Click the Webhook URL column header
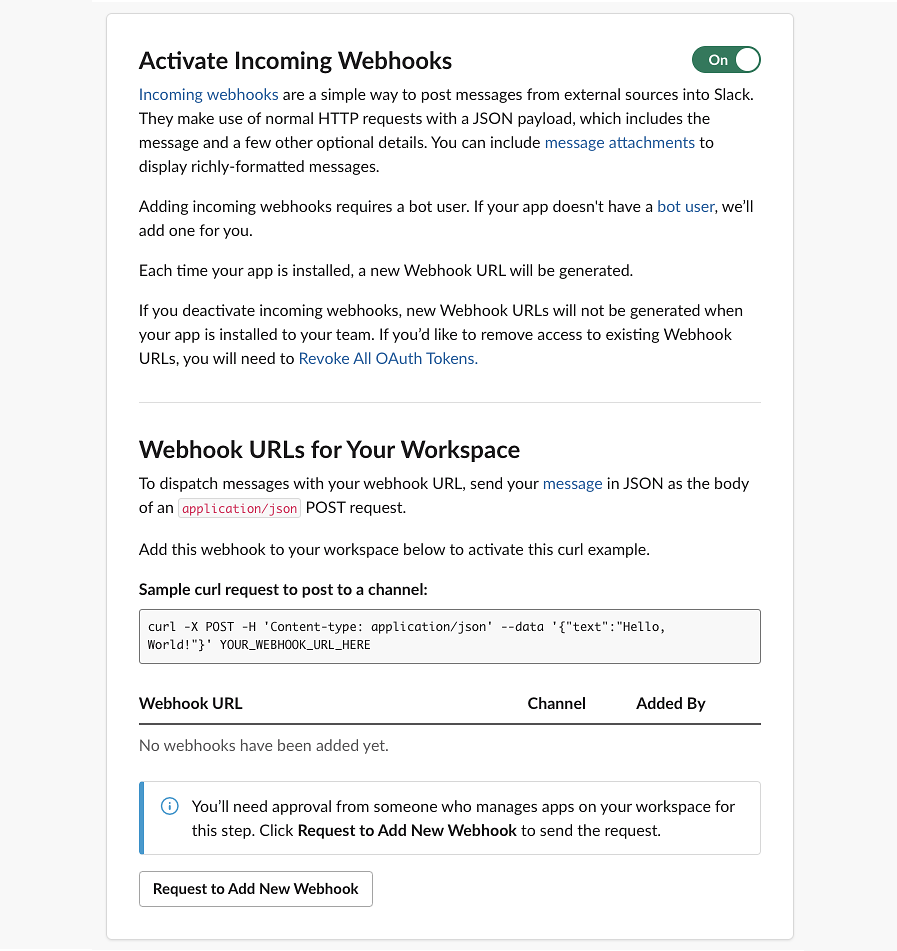 (190, 704)
